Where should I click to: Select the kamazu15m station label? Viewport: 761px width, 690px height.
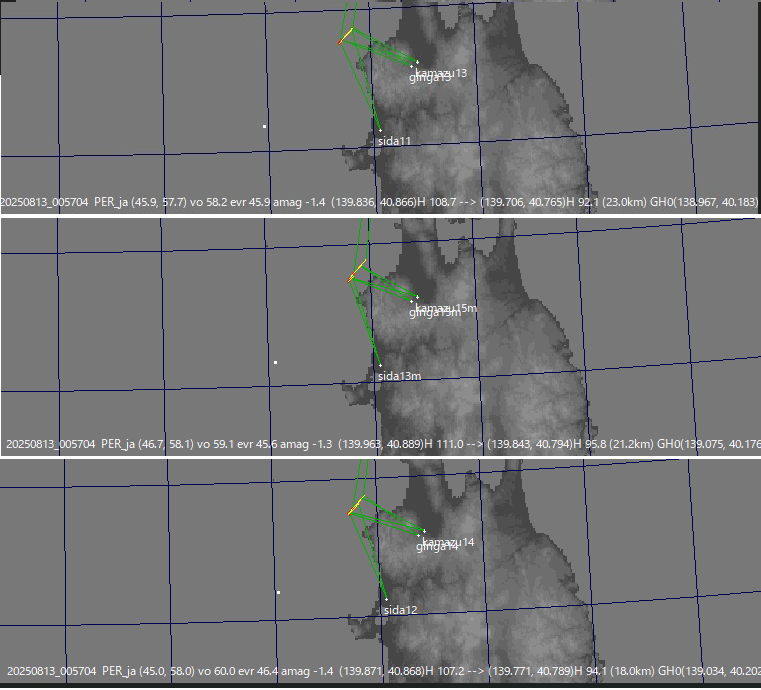point(446,308)
